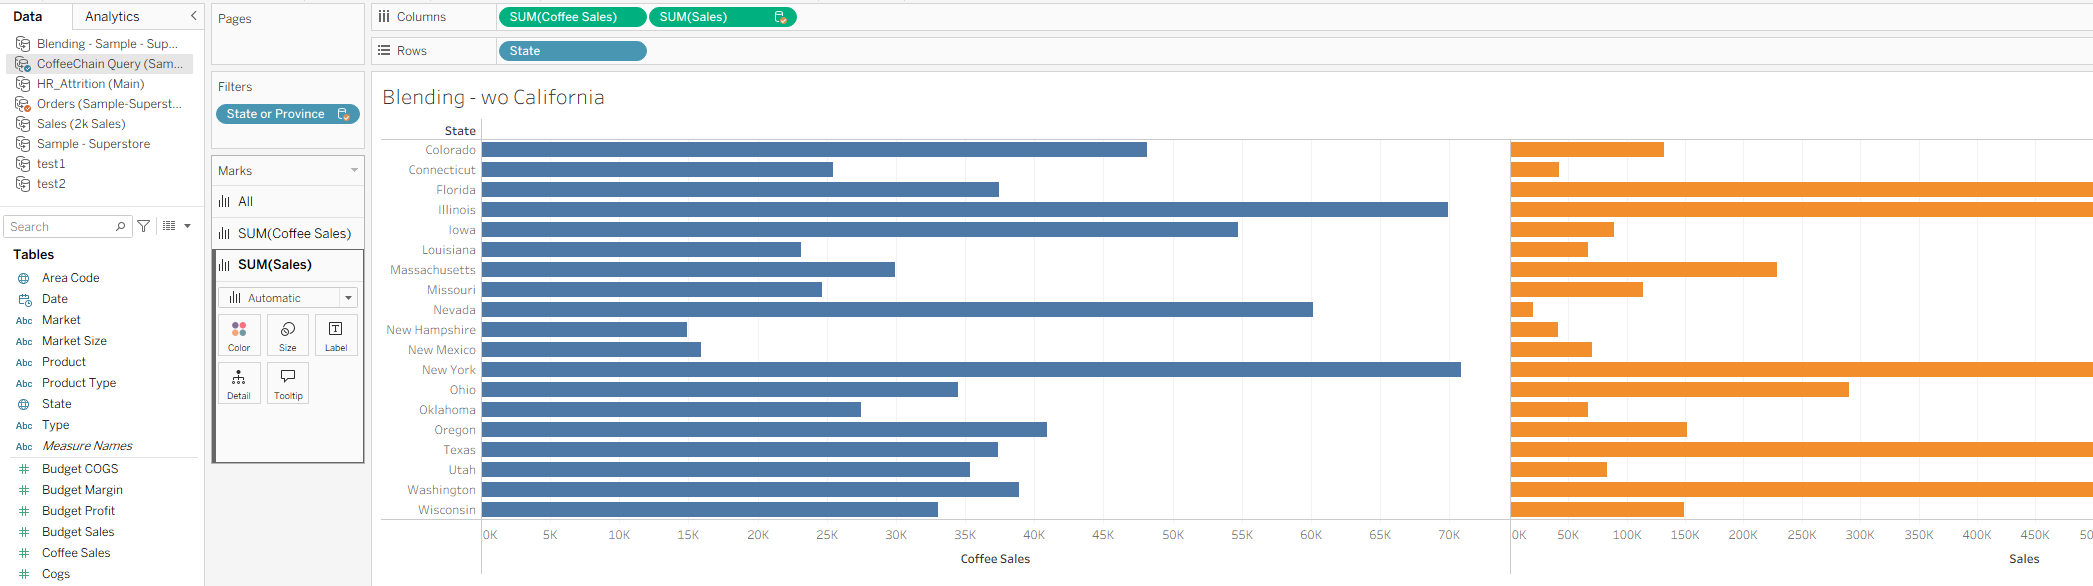Viewport: 2093px width, 586px height.
Task: Select the SUM(Sales) pill on Columns
Action: pyautogui.click(x=693, y=17)
